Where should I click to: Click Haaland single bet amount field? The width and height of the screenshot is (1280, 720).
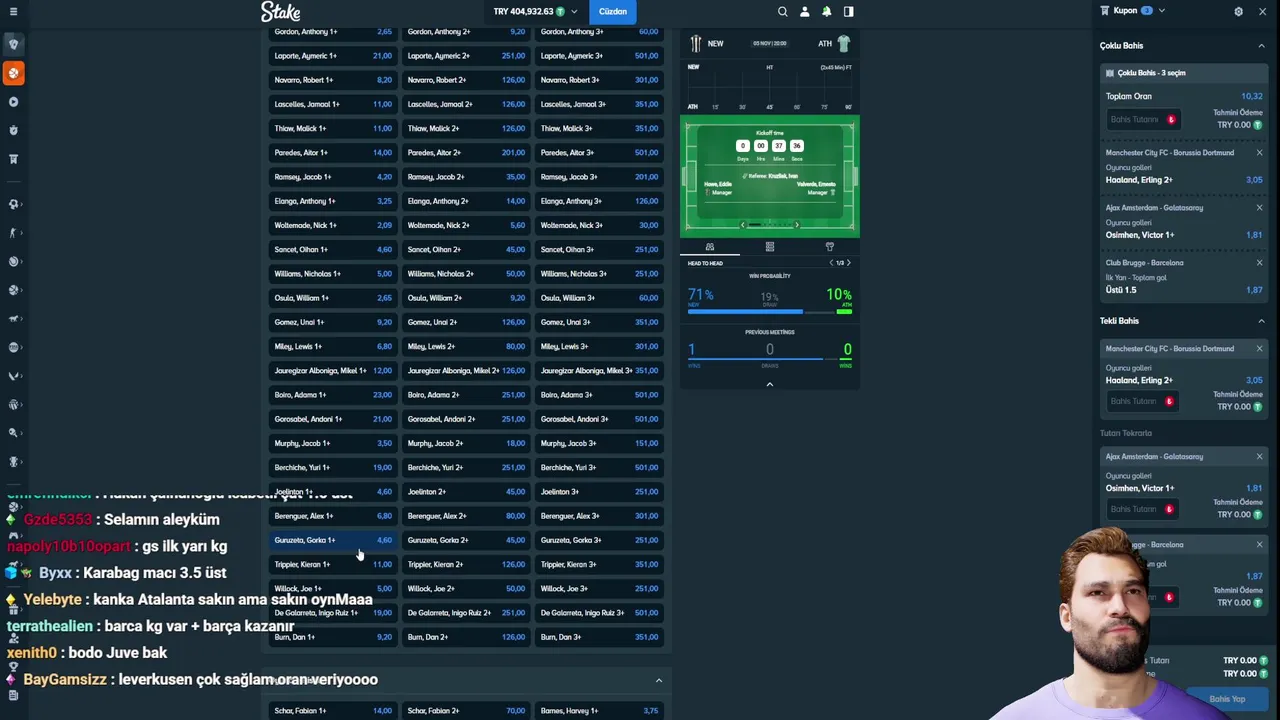click(x=1143, y=402)
